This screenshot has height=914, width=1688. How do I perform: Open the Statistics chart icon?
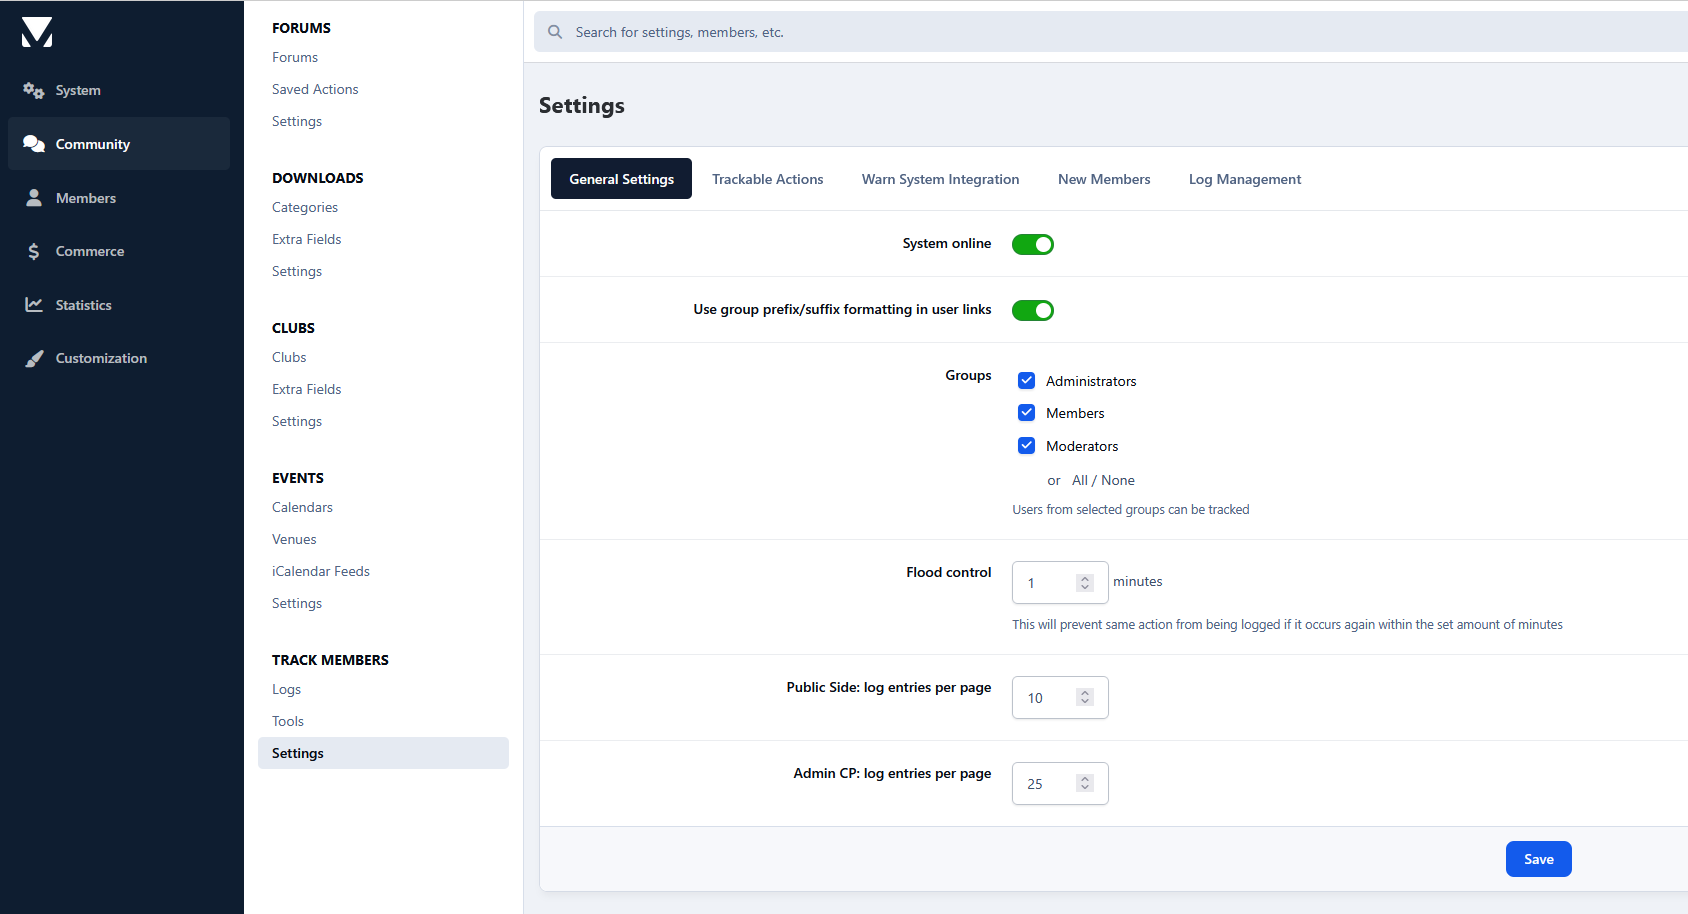point(34,305)
